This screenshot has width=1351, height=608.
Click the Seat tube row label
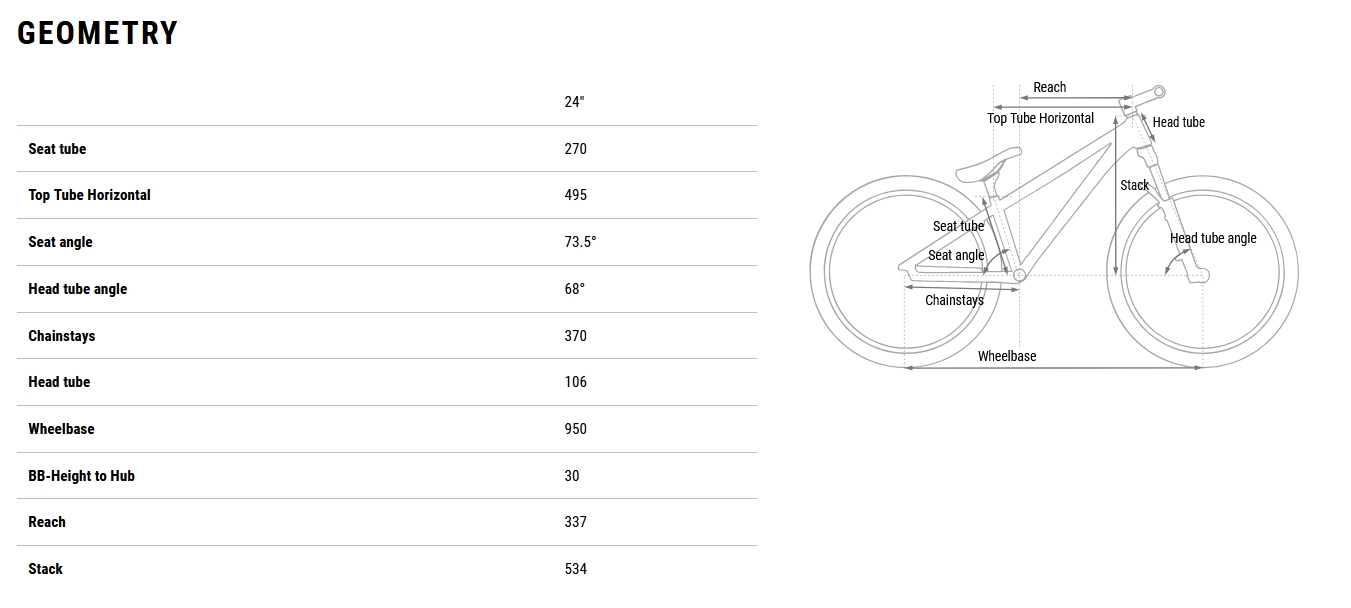click(x=57, y=149)
